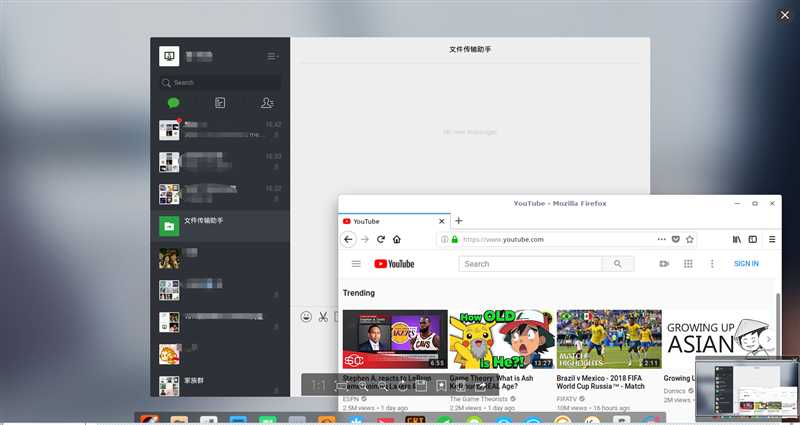Fit image to window in viewer toolbar
This screenshot has width=800, height=425.
click(341, 385)
